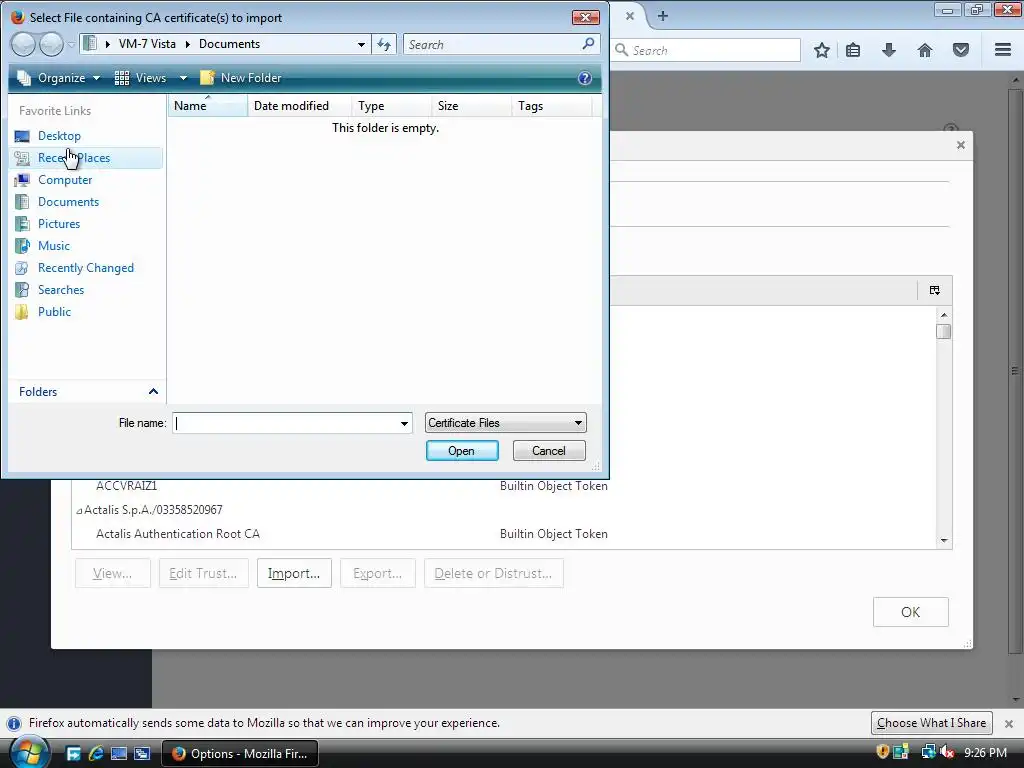
Task: Click the Firefox toolbar Search field
Action: coord(706,50)
